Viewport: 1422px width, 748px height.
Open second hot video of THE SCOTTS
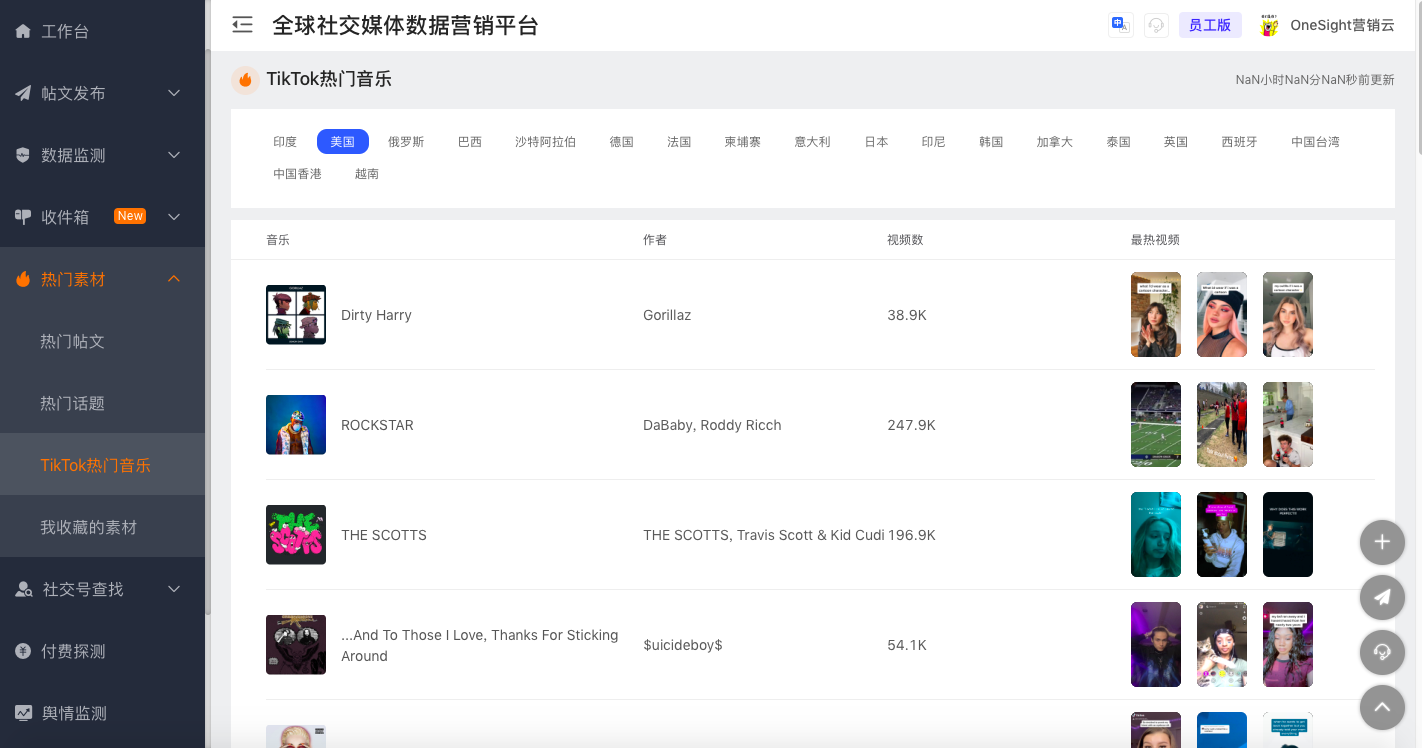pos(1222,534)
